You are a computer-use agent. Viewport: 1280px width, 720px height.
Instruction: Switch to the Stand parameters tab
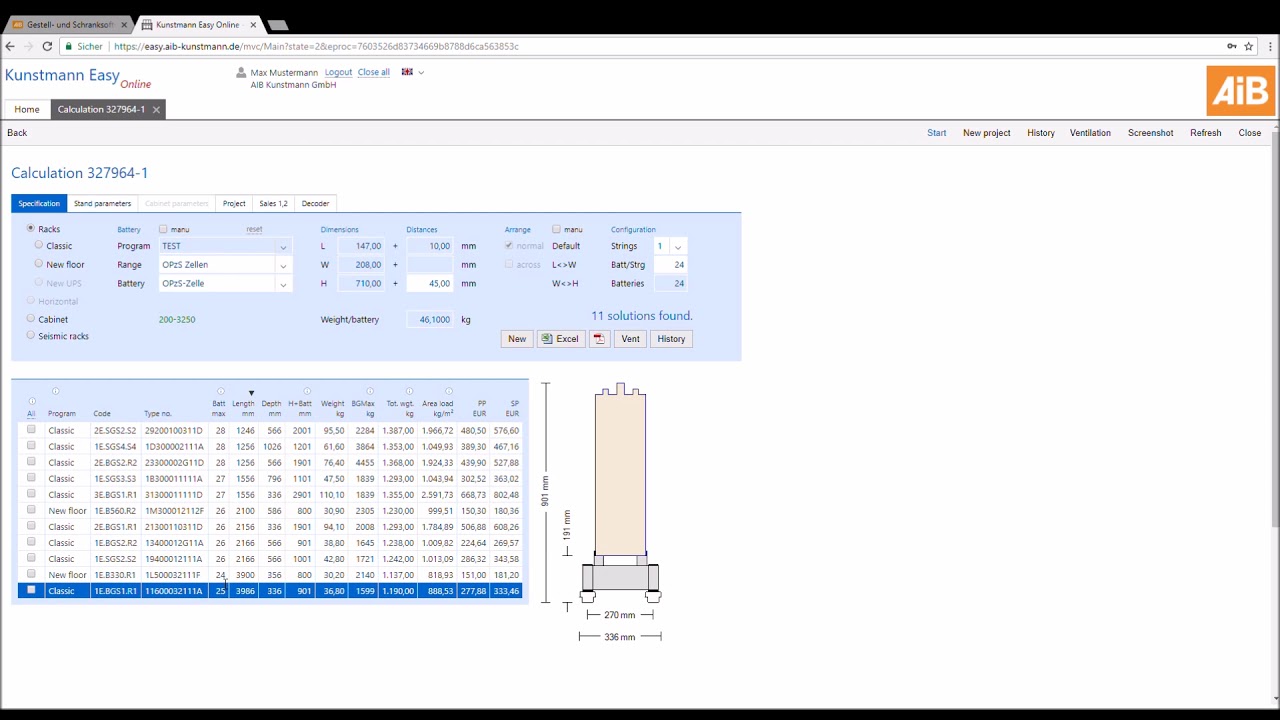coord(102,203)
